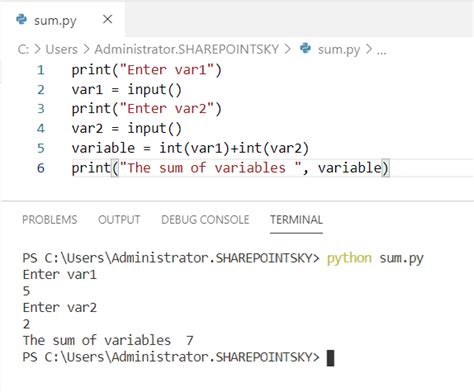Click the sum.py breadcrumb file entry
This screenshot has width=474, height=392.
[x=339, y=50]
